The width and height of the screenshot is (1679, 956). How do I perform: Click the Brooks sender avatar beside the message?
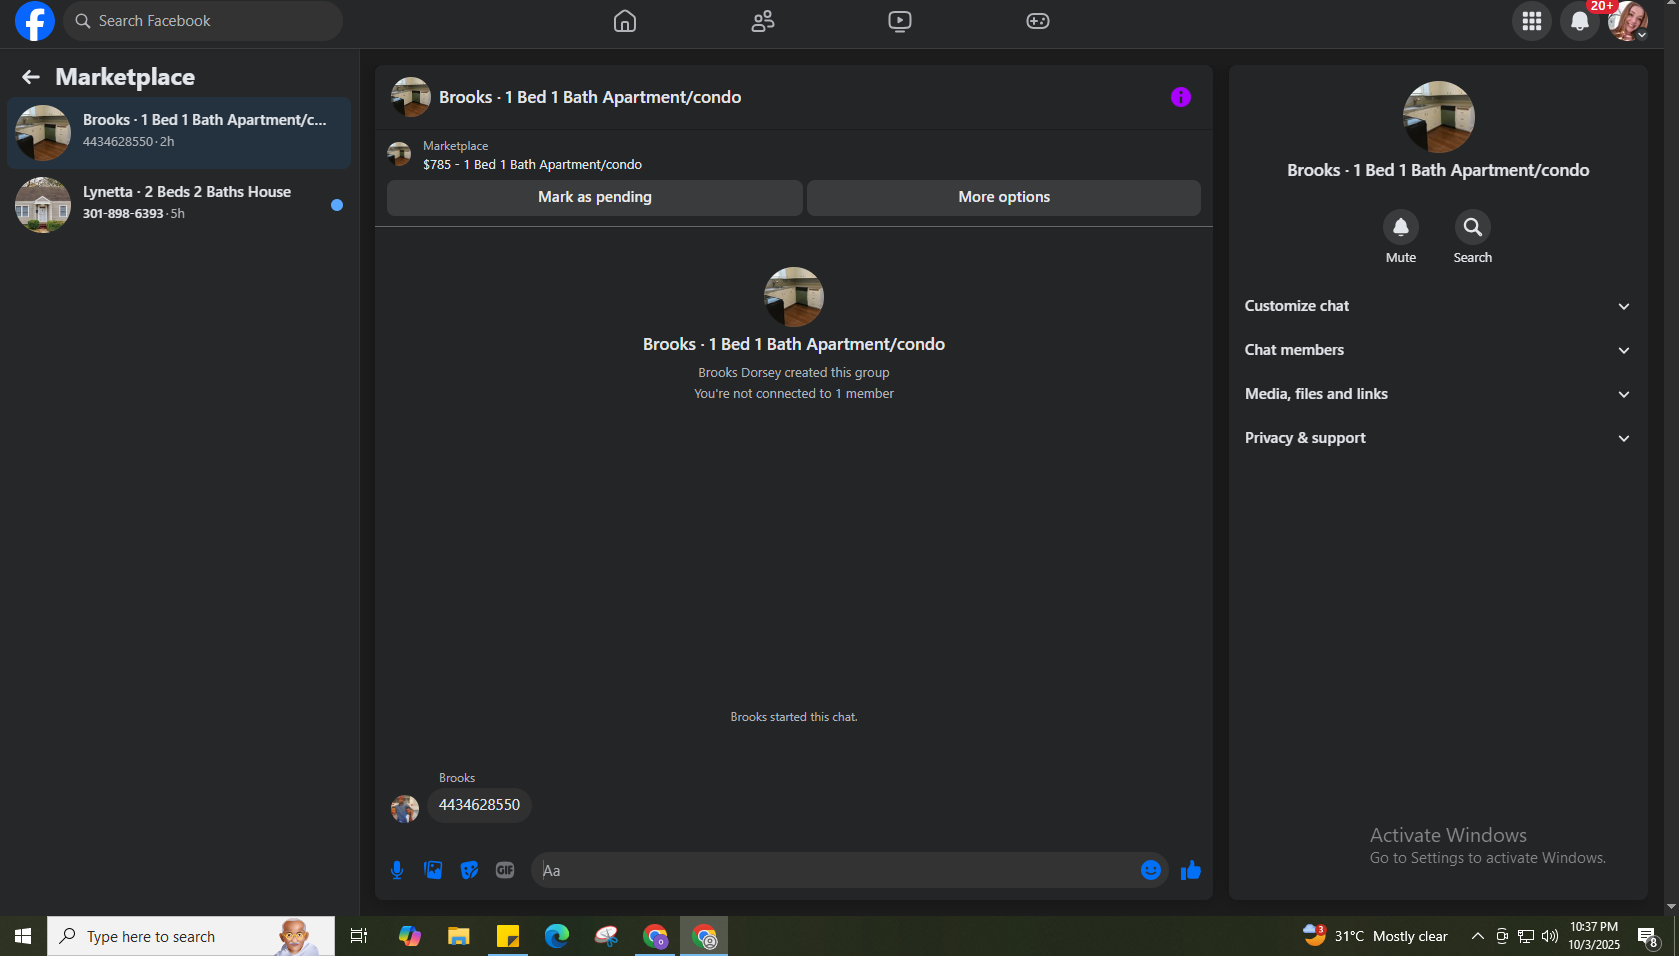tap(405, 809)
